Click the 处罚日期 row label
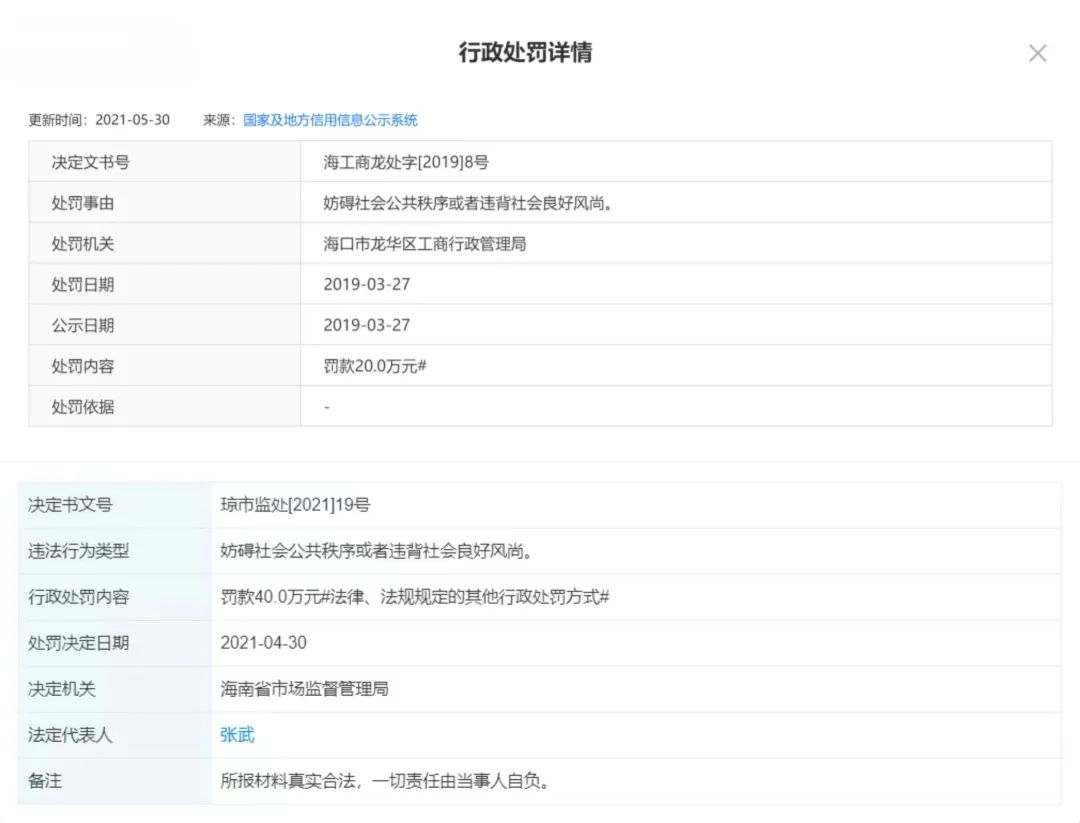This screenshot has height=823, width=1080. 83,285
